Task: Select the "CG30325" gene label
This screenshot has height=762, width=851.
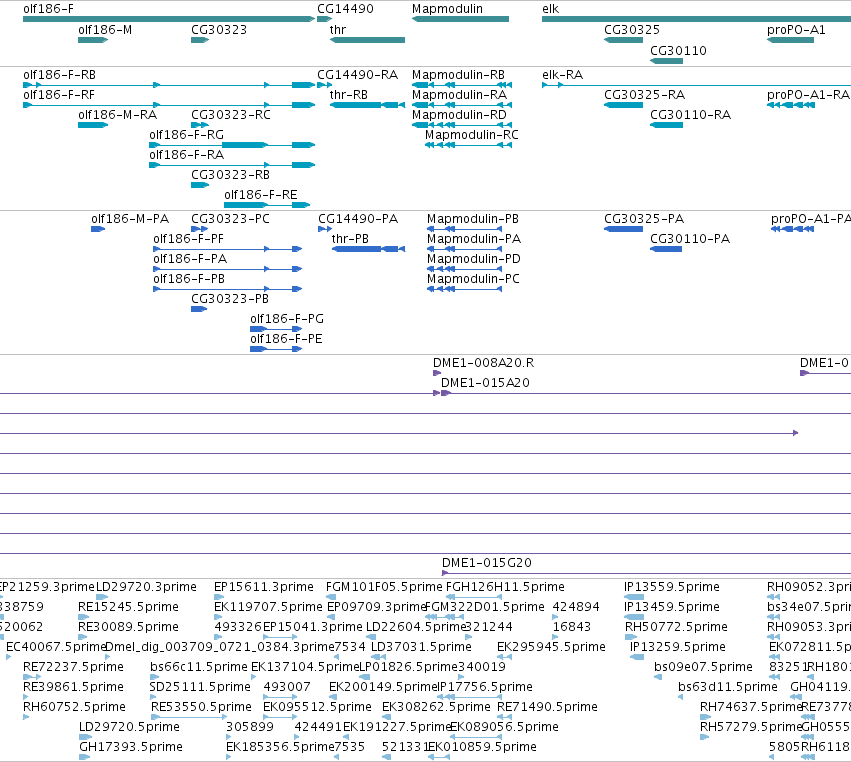Action: tap(632, 30)
